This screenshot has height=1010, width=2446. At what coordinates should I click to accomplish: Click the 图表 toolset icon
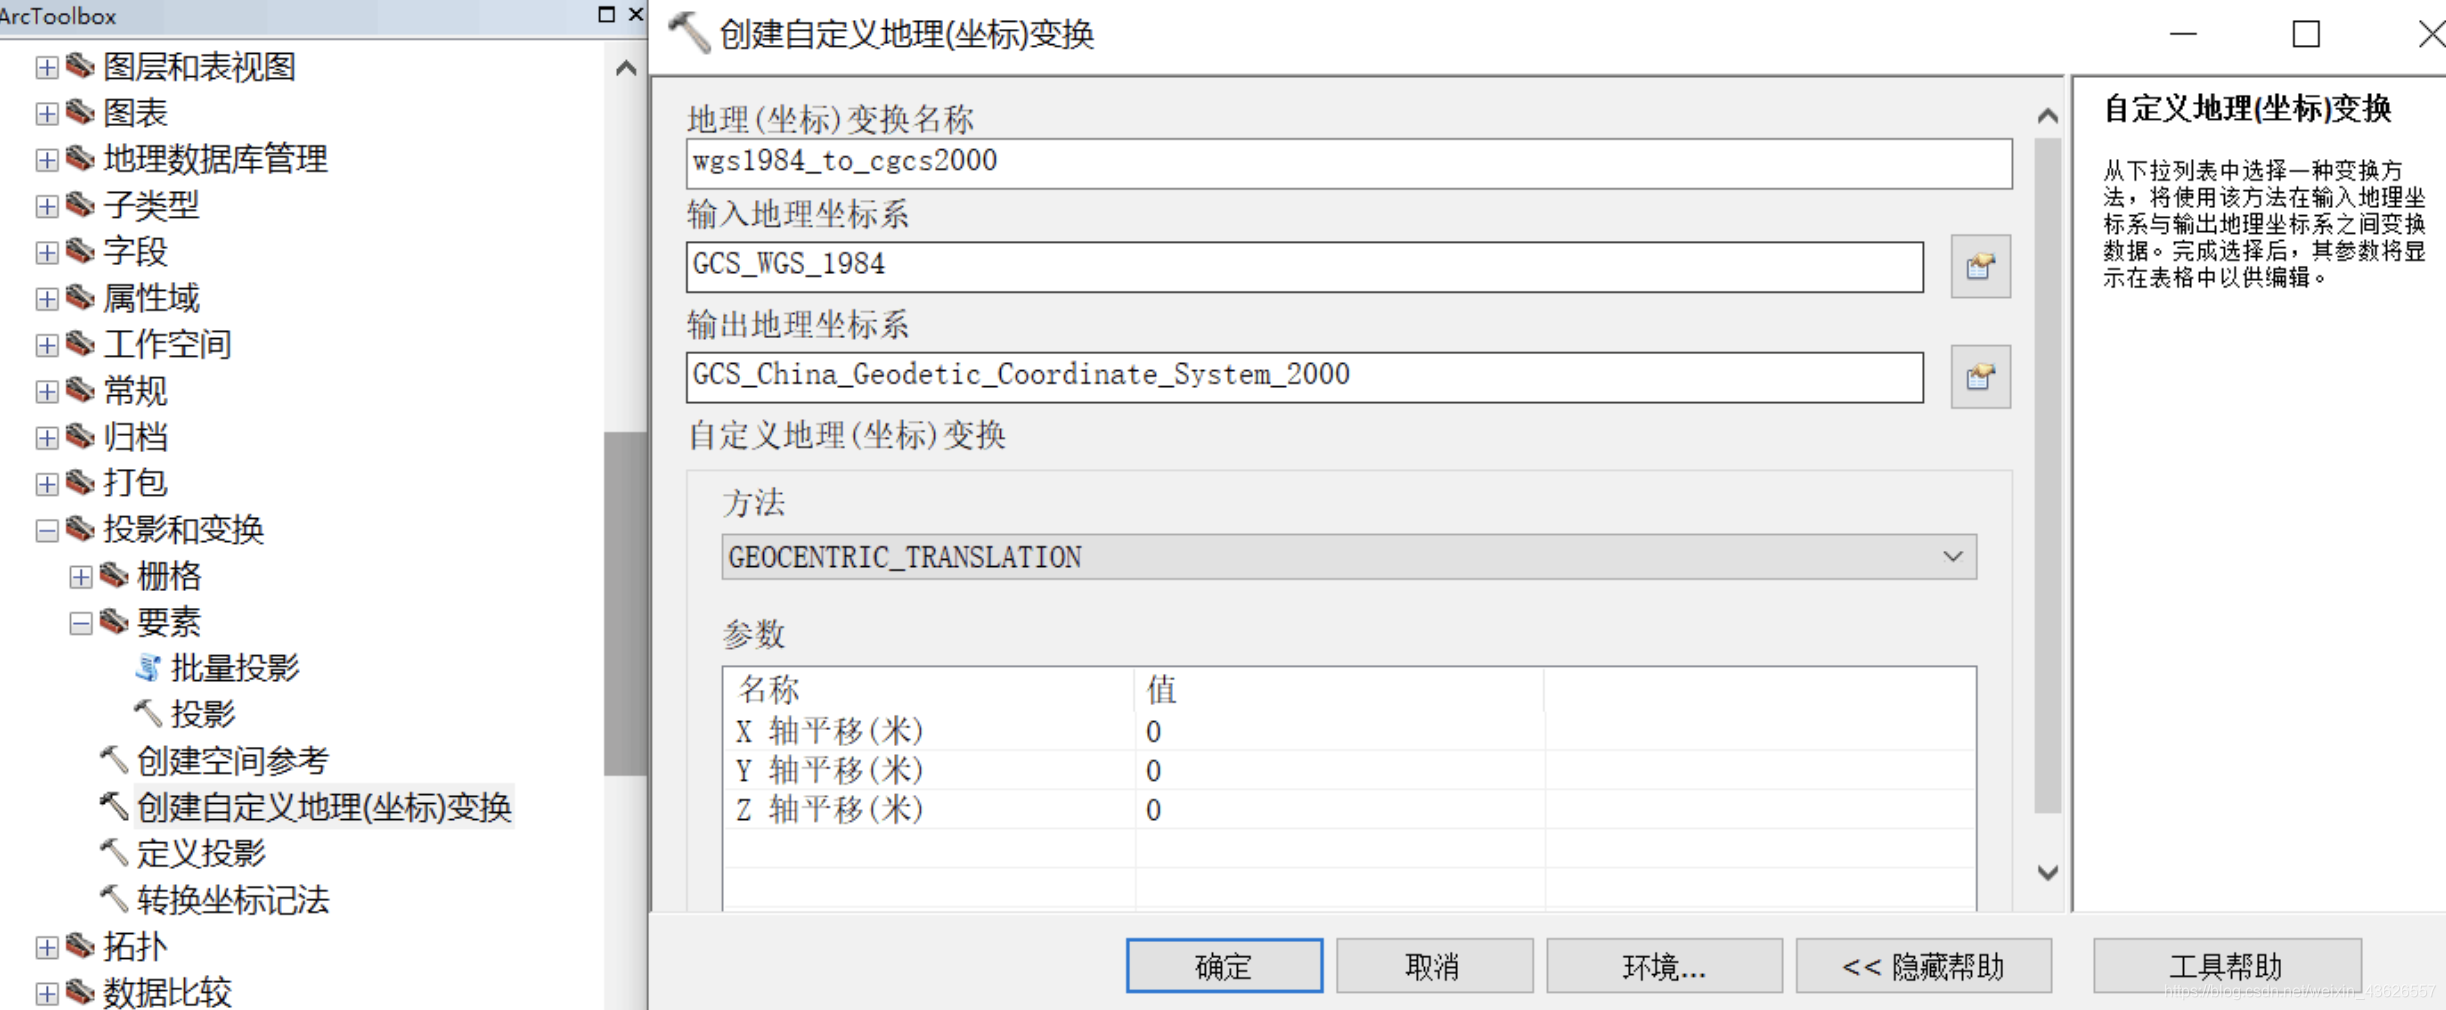coord(80,112)
